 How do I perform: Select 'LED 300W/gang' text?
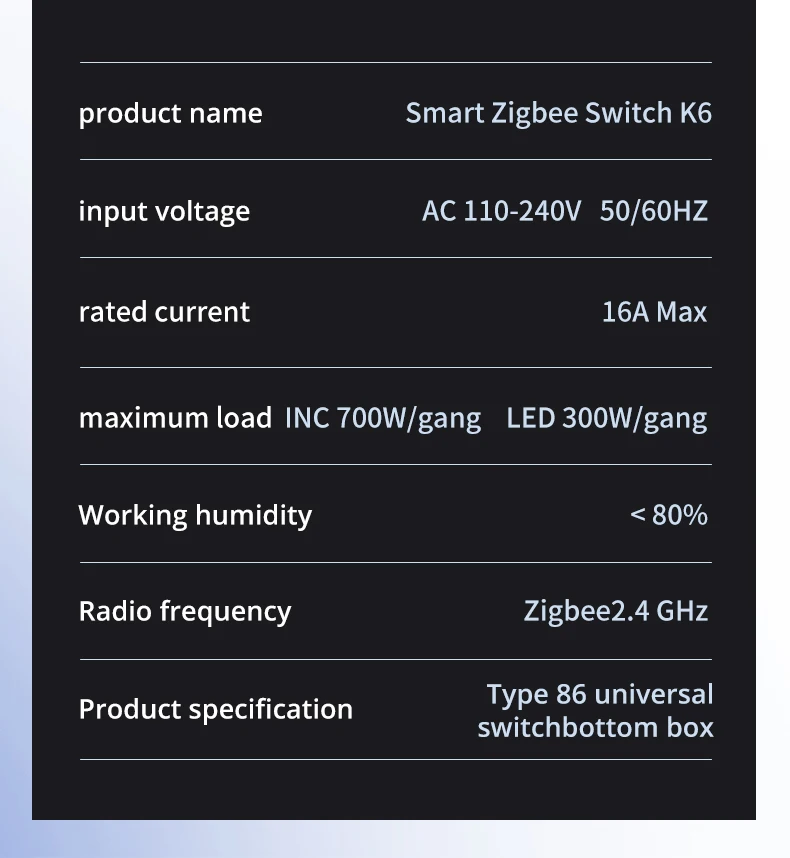607,419
